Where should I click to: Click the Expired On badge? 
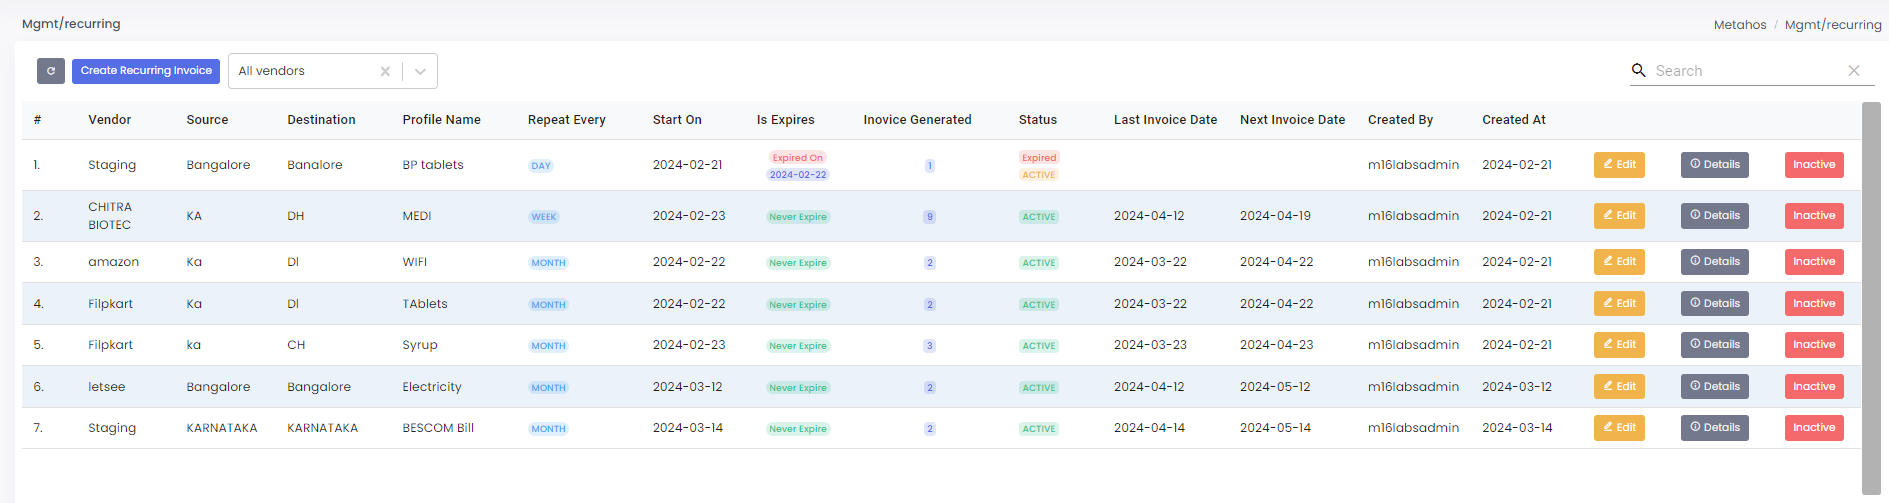point(798,158)
